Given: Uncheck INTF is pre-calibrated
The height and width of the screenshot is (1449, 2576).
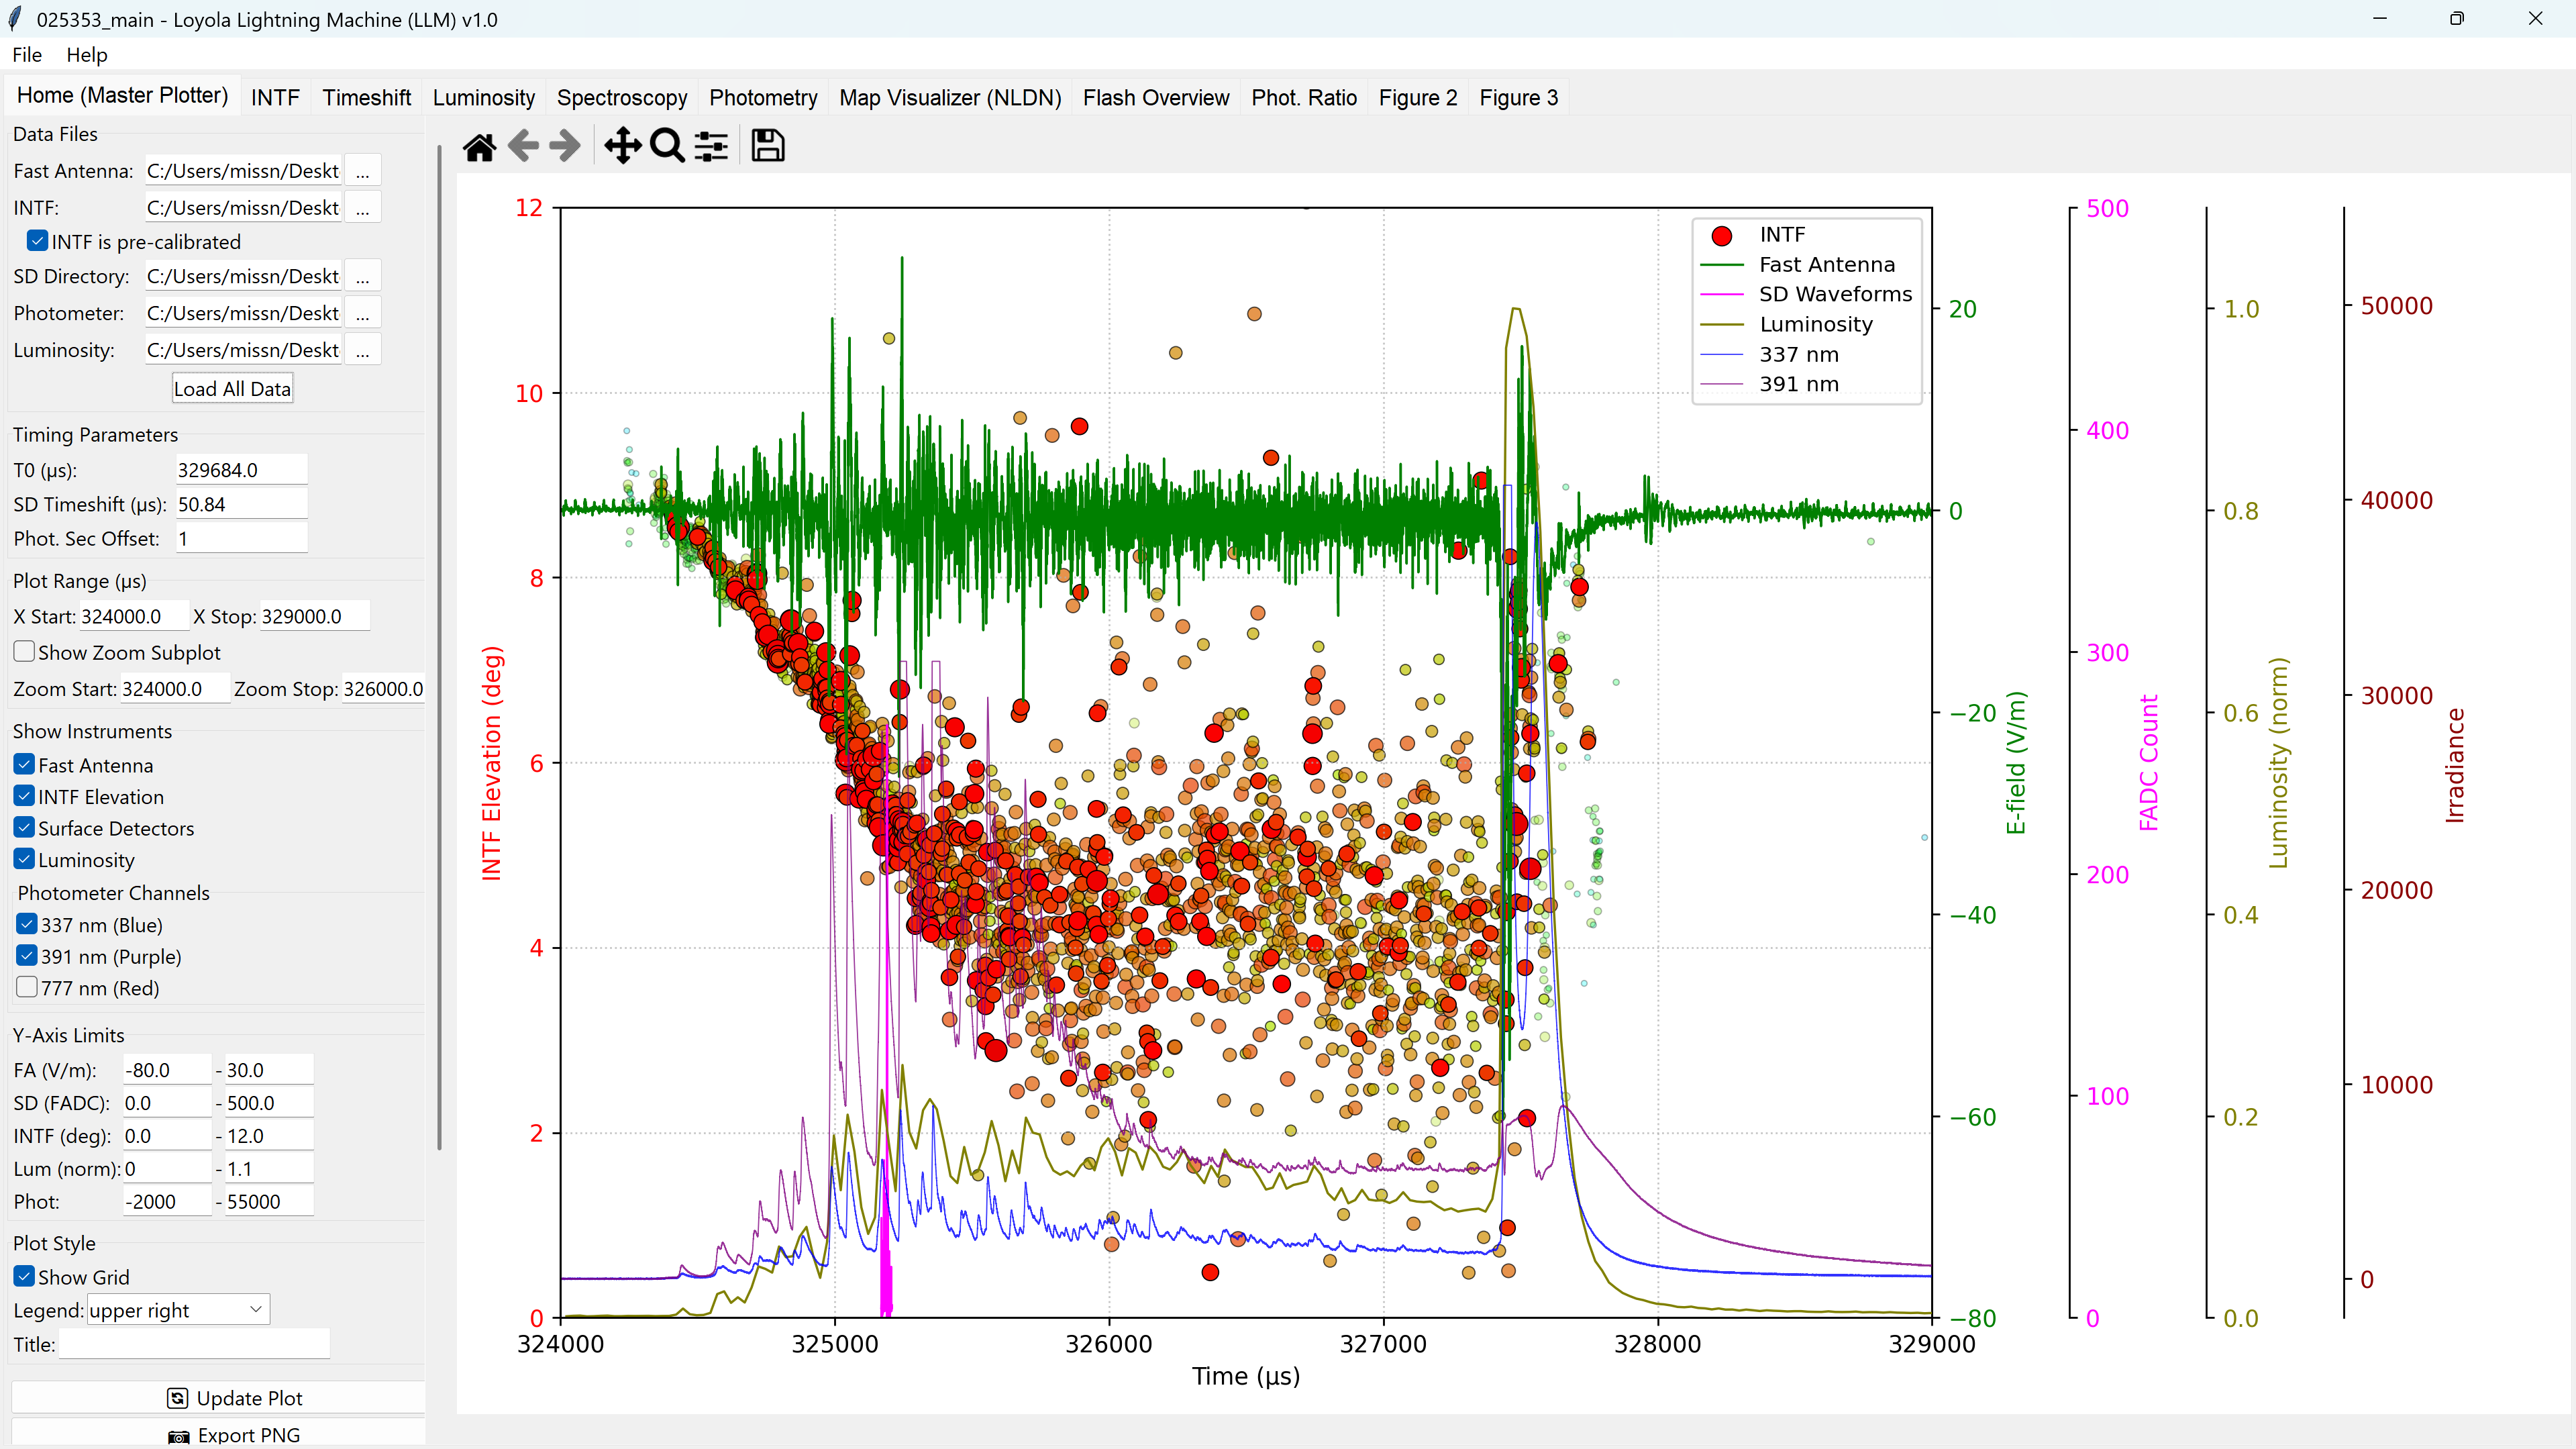Looking at the screenshot, I should (38, 241).
